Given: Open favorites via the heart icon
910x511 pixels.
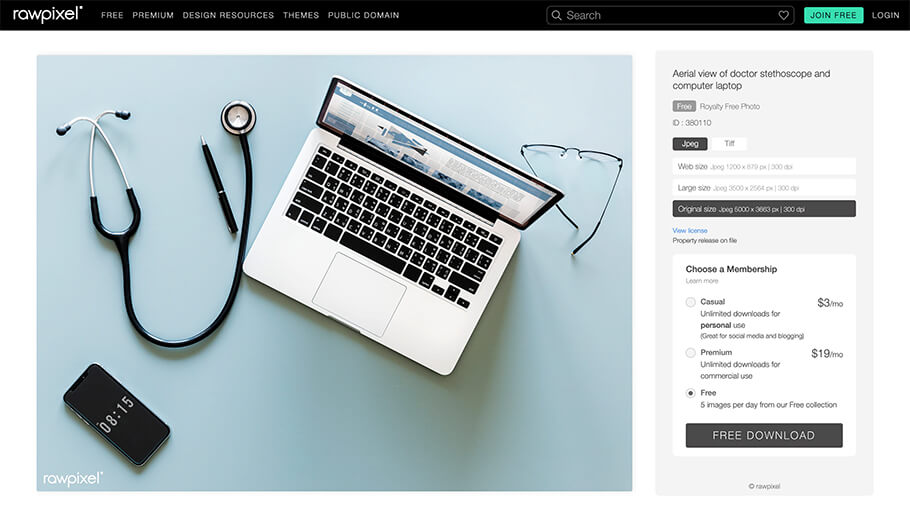Looking at the screenshot, I should tap(783, 15).
